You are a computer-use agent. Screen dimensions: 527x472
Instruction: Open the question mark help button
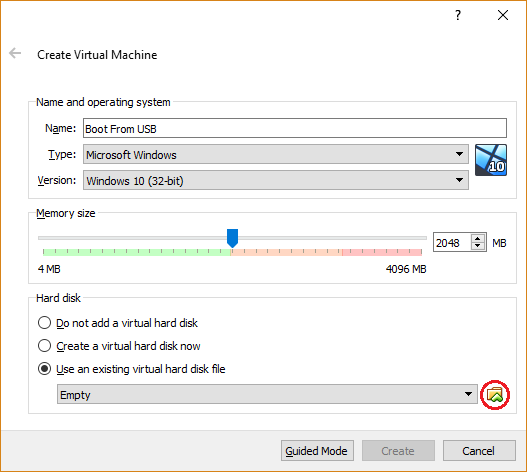point(458,15)
